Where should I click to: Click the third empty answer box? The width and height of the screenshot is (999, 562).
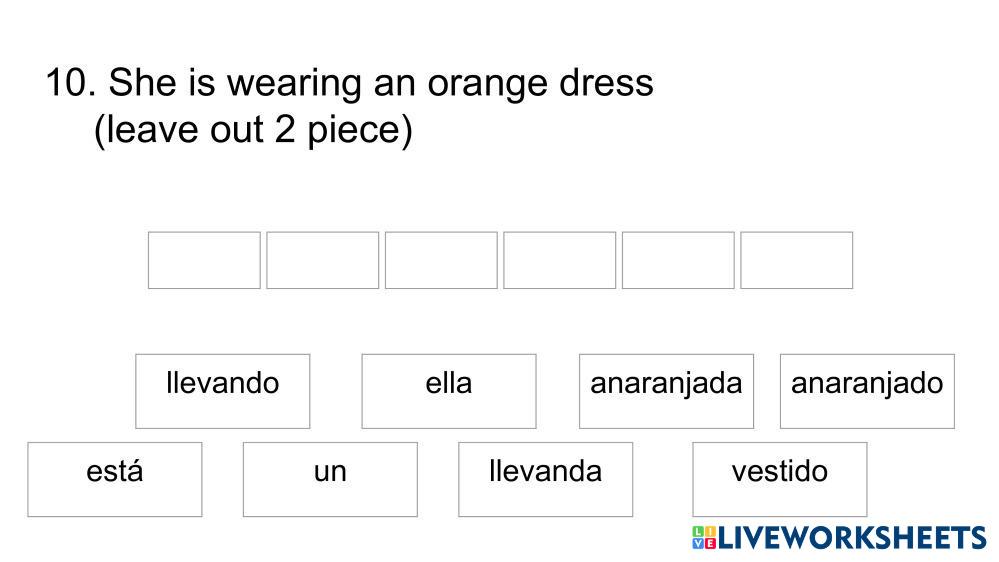pos(441,260)
